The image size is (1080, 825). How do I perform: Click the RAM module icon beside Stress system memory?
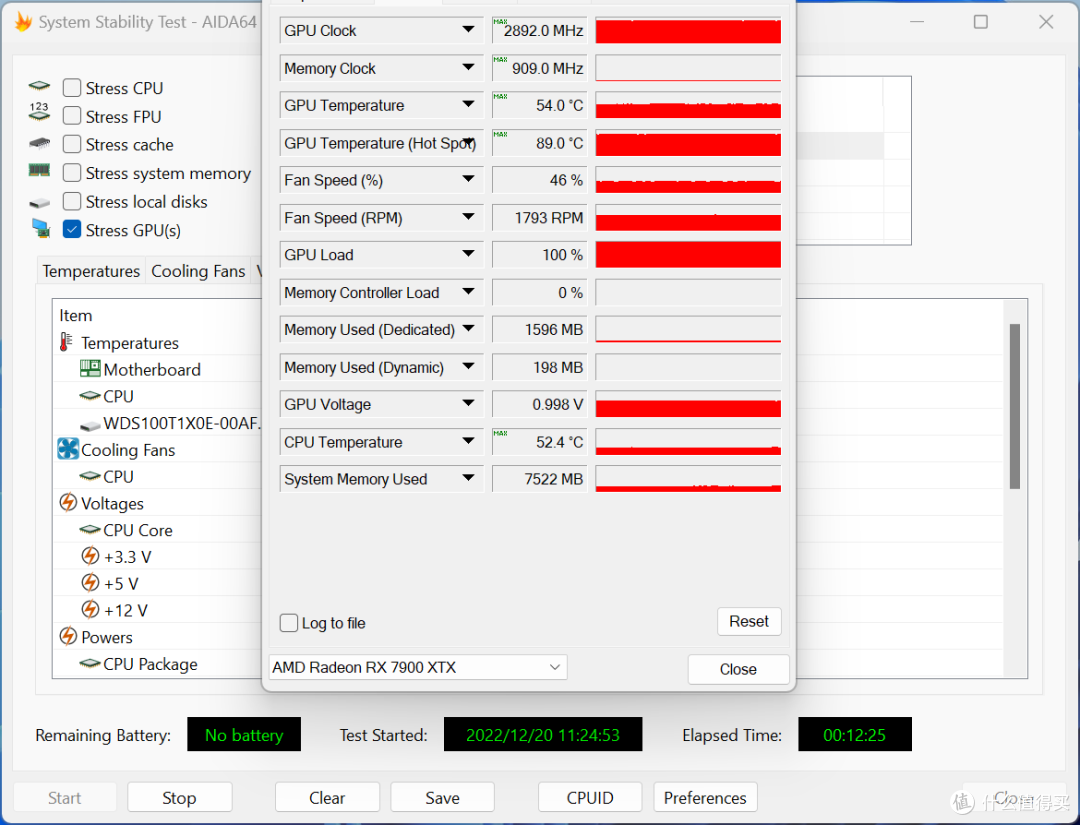pos(39,170)
